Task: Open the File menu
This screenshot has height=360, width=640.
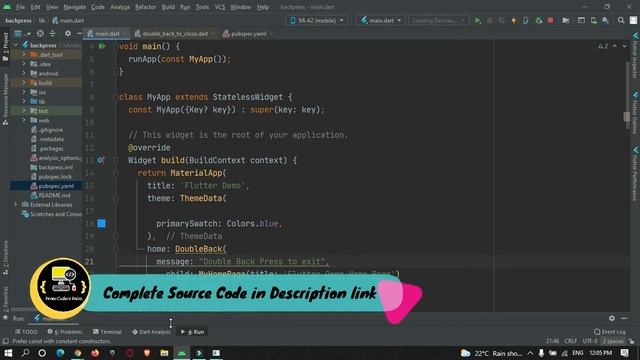Action: tap(20, 7)
